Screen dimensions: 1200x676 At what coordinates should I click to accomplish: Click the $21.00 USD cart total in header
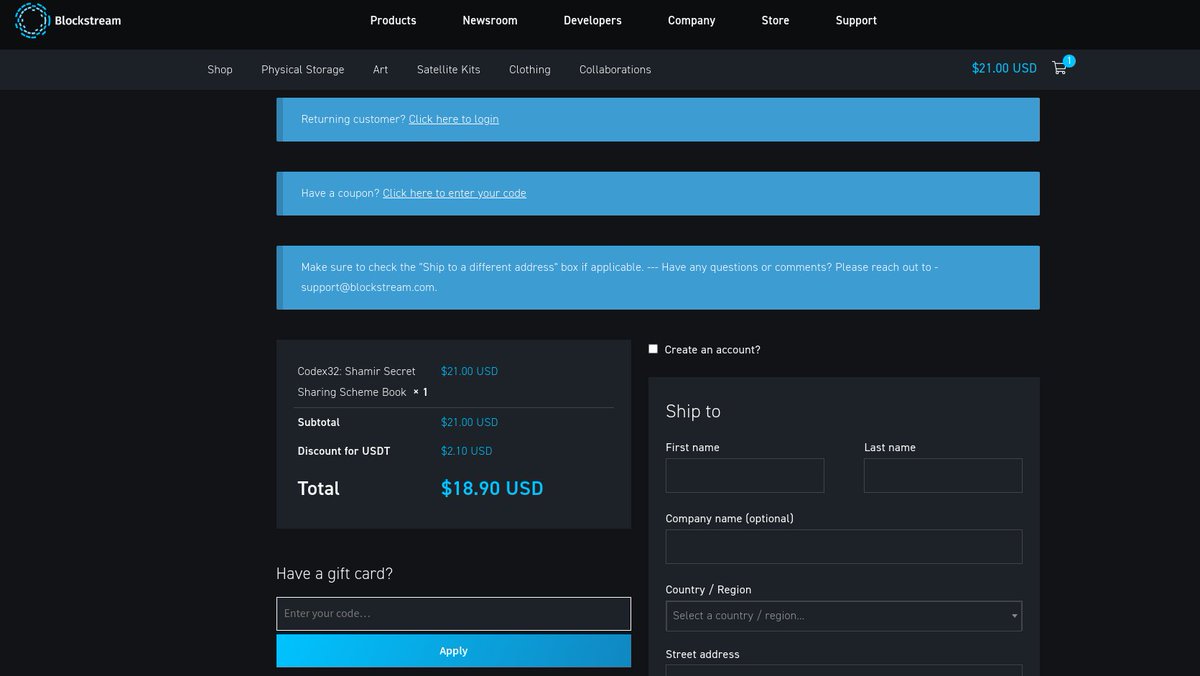[x=1004, y=68]
